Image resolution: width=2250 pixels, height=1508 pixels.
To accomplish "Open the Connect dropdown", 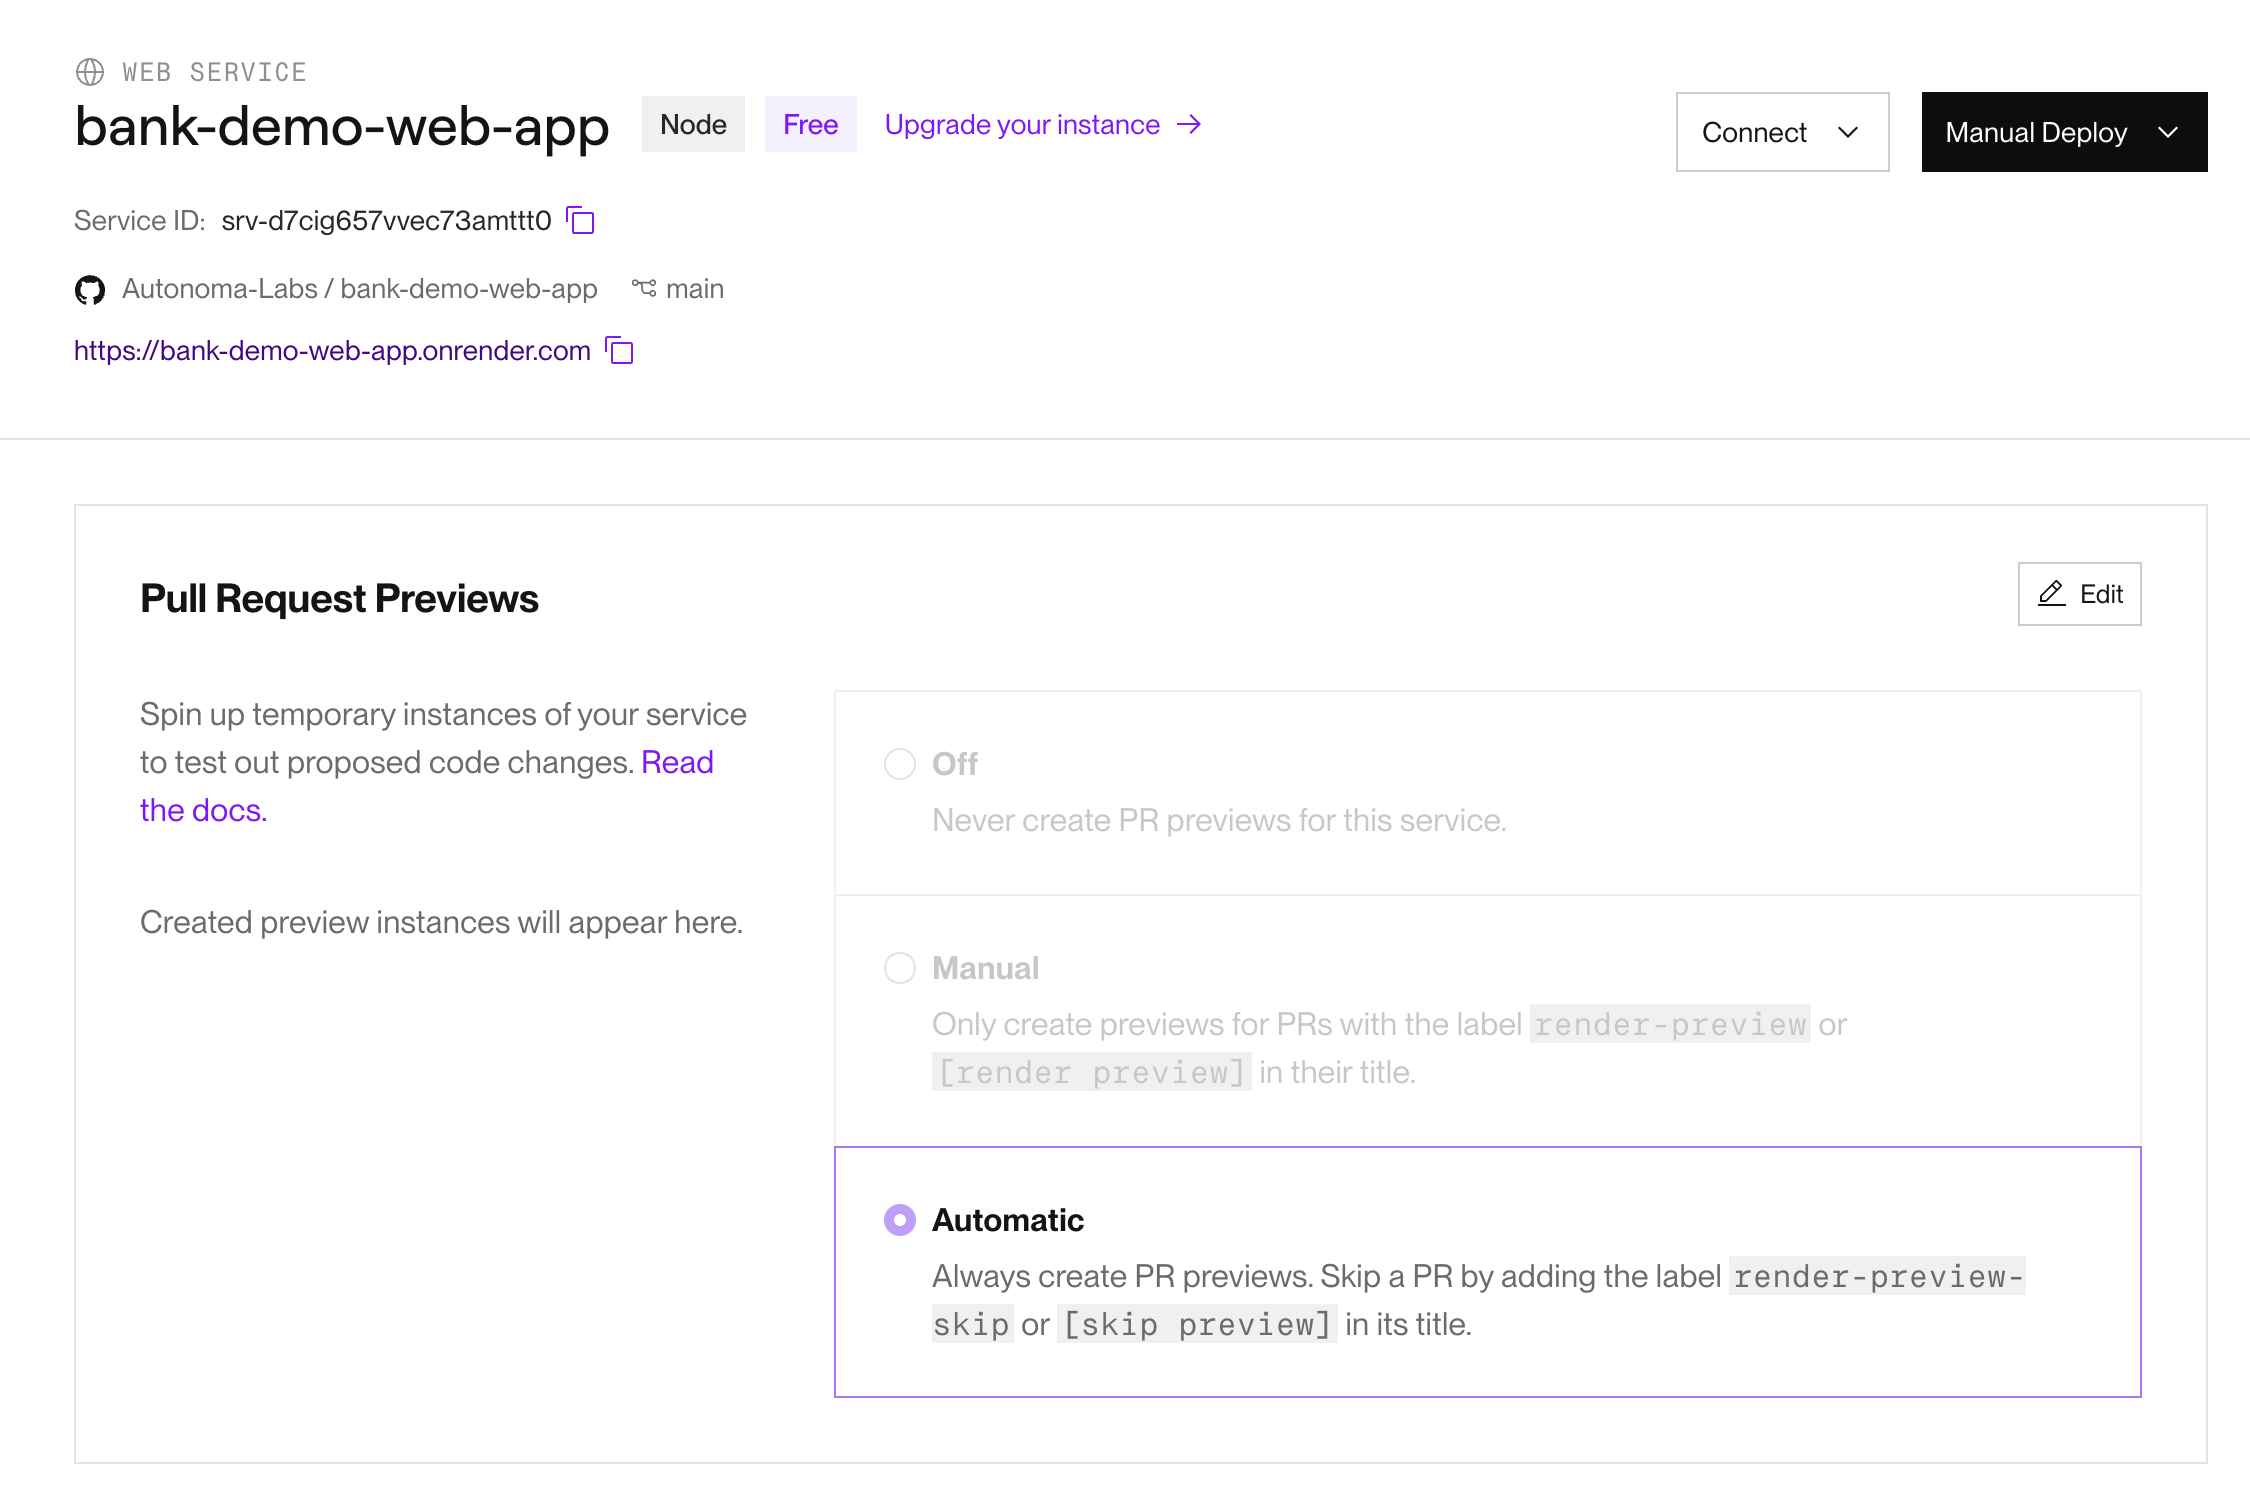I will pos(1781,132).
